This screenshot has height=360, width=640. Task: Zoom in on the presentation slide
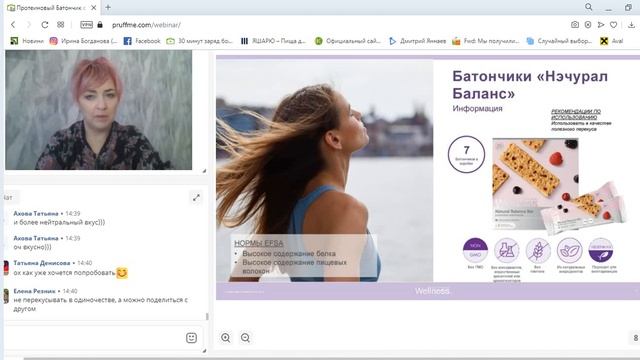click(x=226, y=338)
